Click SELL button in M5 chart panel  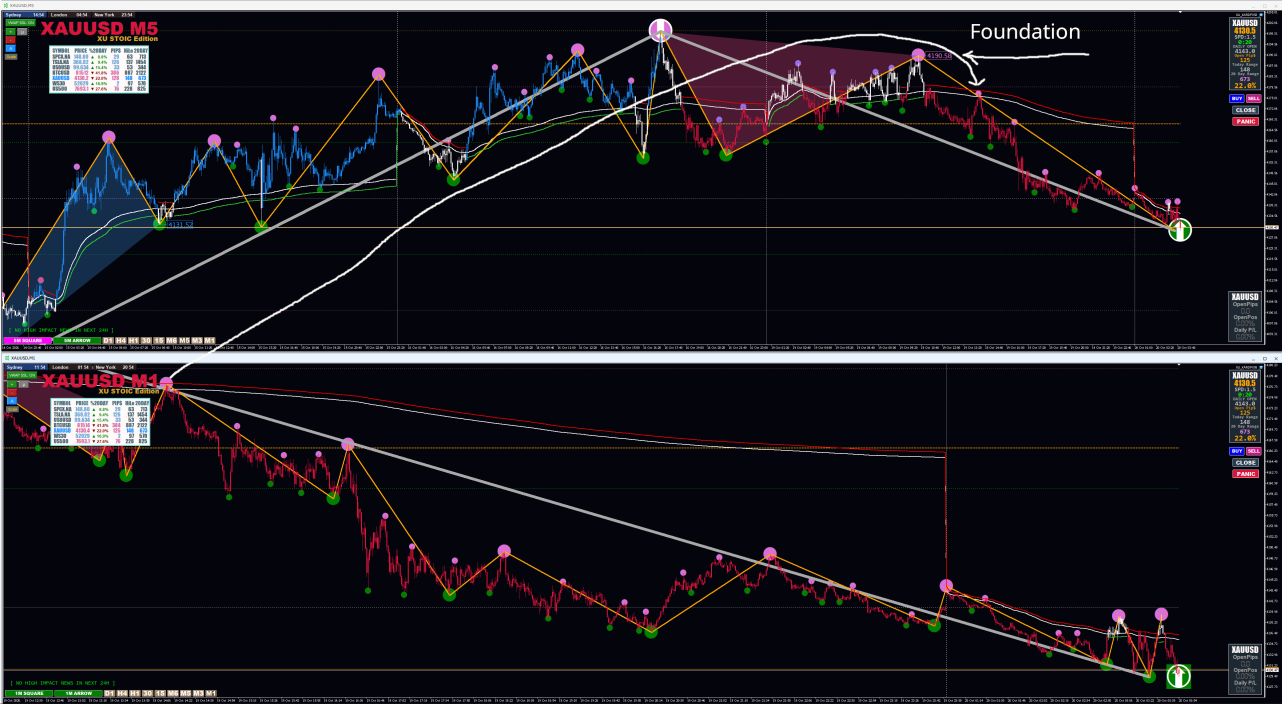click(x=1254, y=99)
